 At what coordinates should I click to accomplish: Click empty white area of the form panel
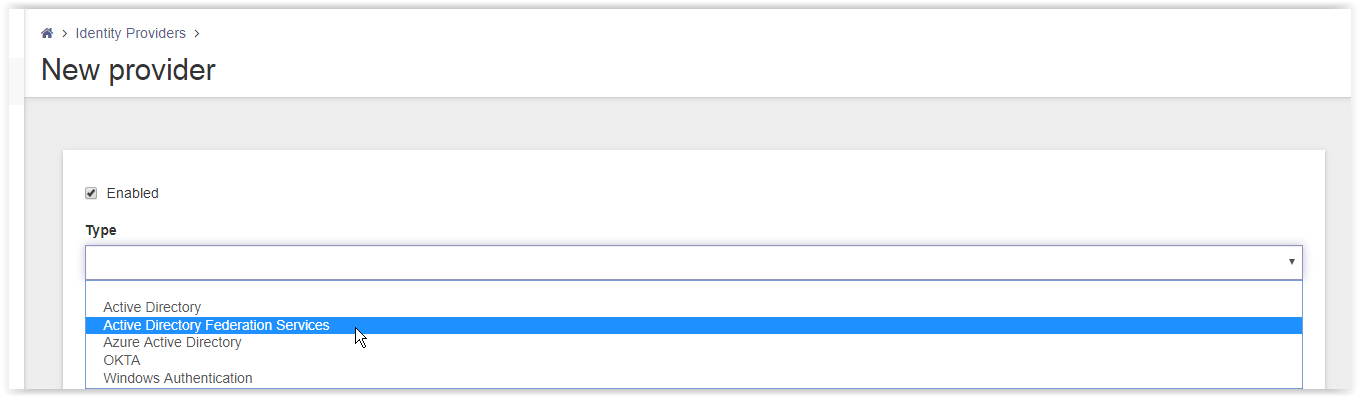700,200
